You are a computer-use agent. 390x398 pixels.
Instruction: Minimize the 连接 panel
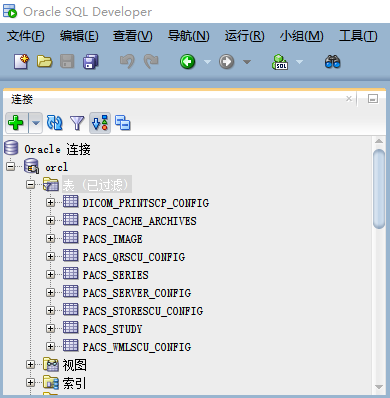point(373,99)
